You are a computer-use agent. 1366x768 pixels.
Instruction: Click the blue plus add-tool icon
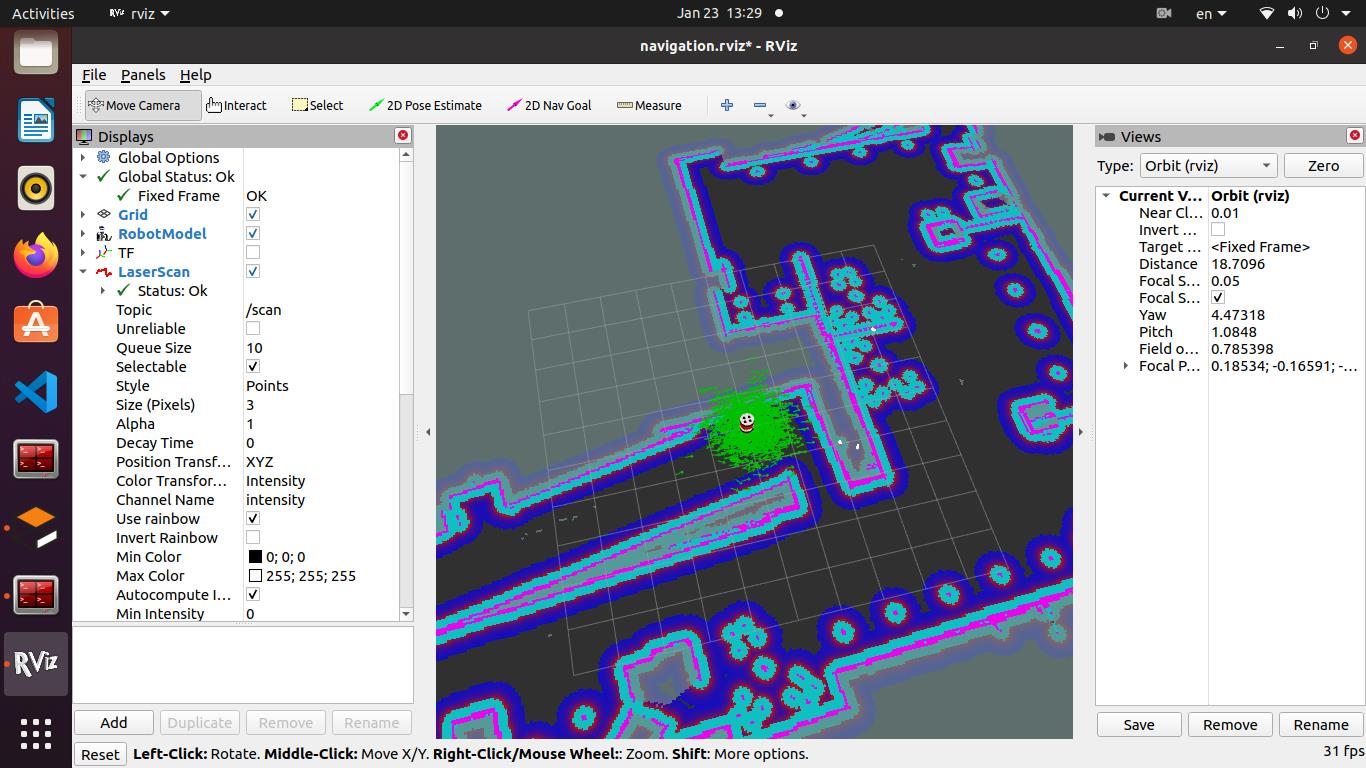coord(727,105)
